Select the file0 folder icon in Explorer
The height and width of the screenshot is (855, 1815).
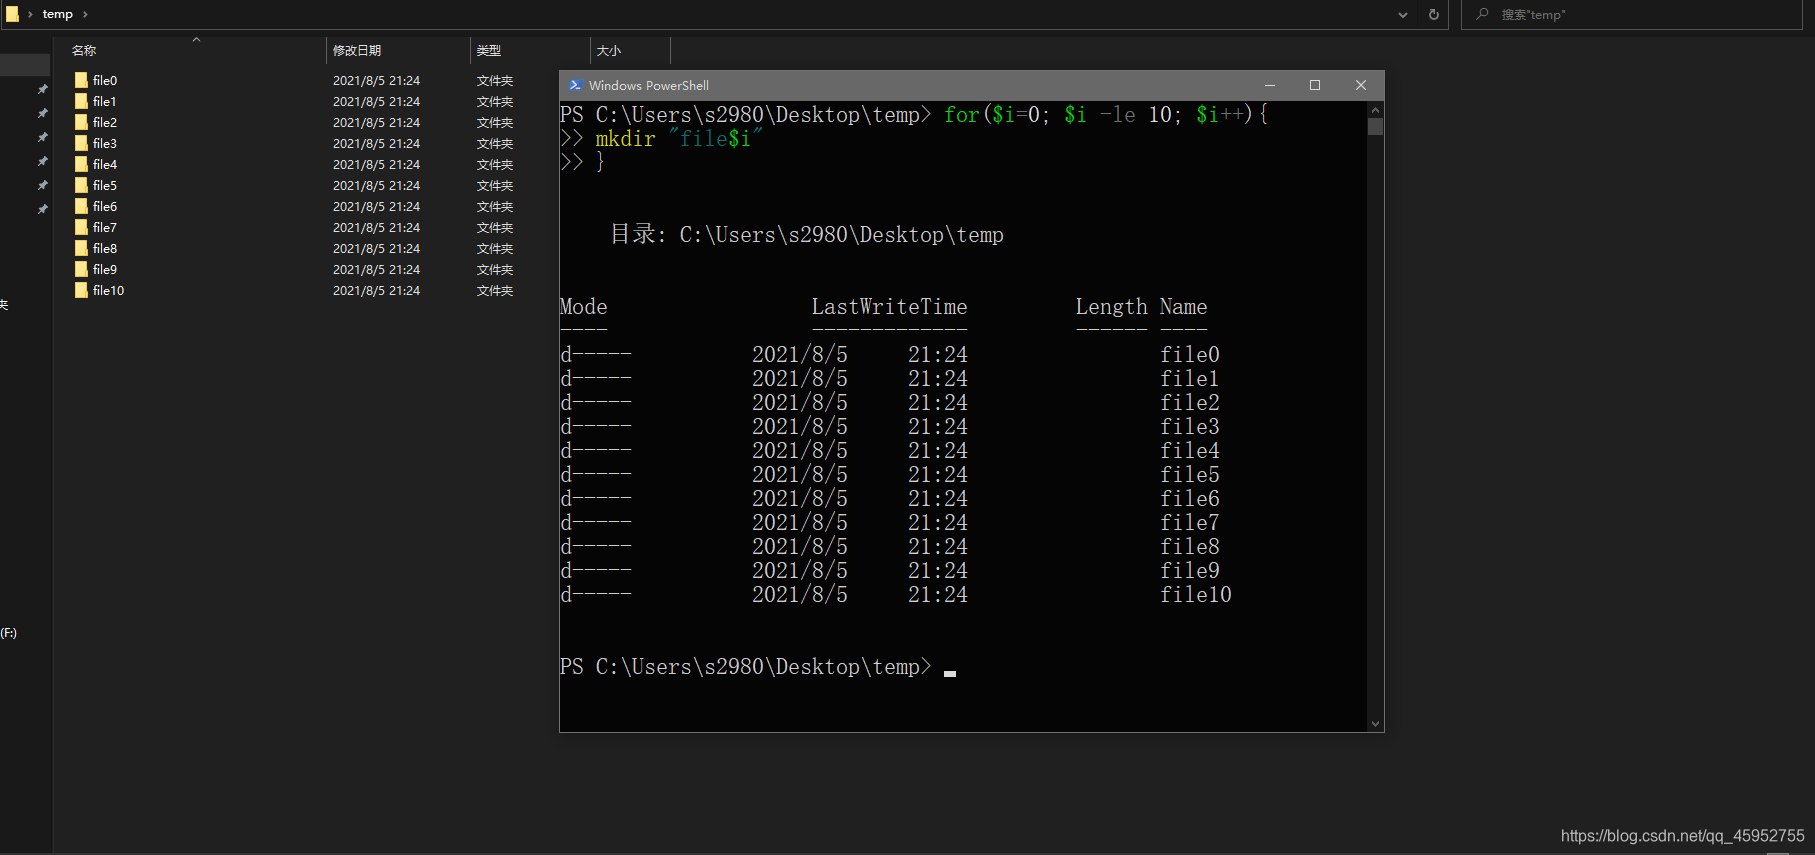tap(81, 80)
